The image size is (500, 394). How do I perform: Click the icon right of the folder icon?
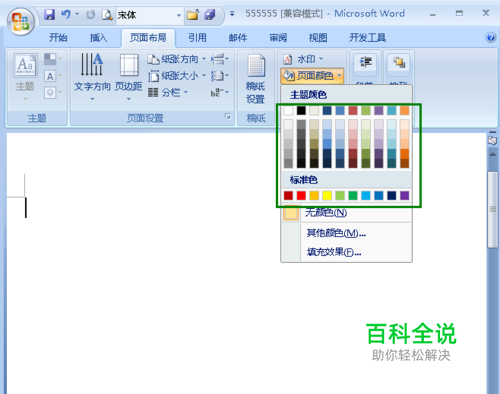pyautogui.click(x=210, y=15)
